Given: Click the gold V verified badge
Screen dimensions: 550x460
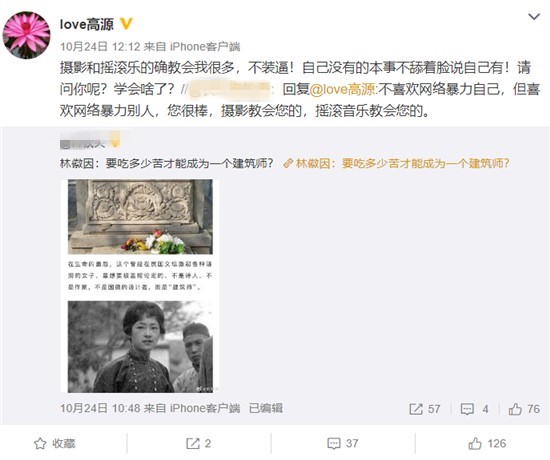Looking at the screenshot, I should [x=126, y=24].
